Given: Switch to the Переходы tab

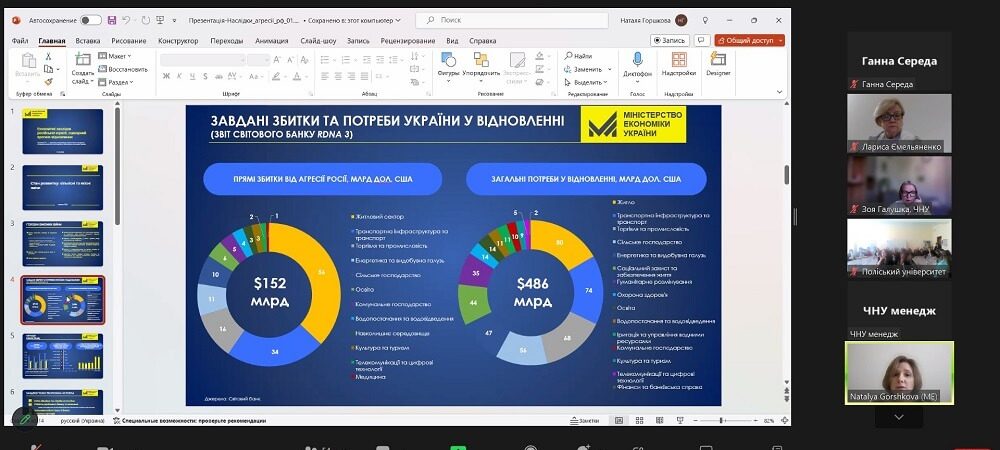Looking at the screenshot, I should (x=226, y=41).
